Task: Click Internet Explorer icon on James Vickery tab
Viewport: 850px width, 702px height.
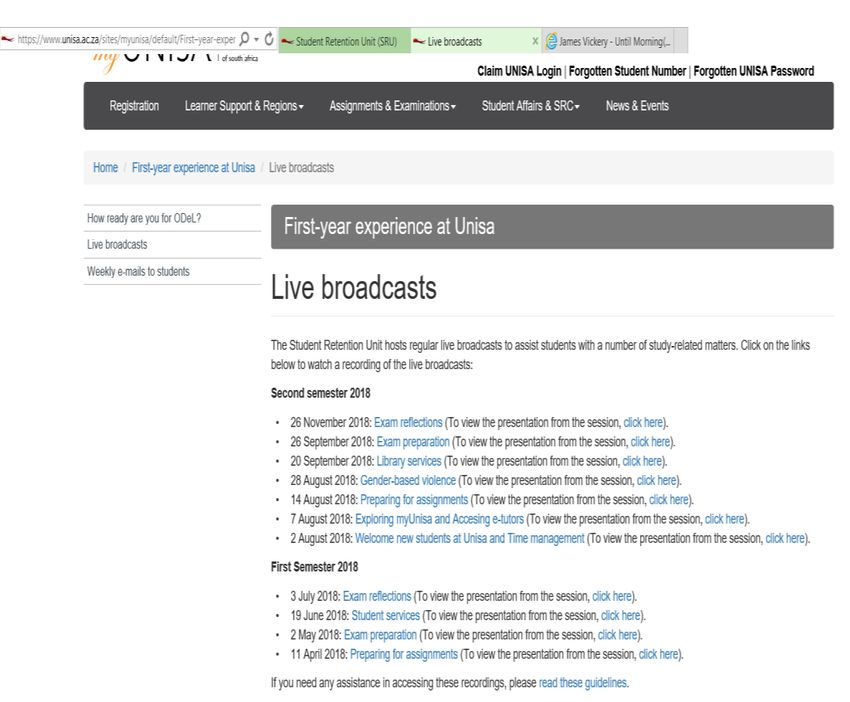Action: [x=551, y=41]
